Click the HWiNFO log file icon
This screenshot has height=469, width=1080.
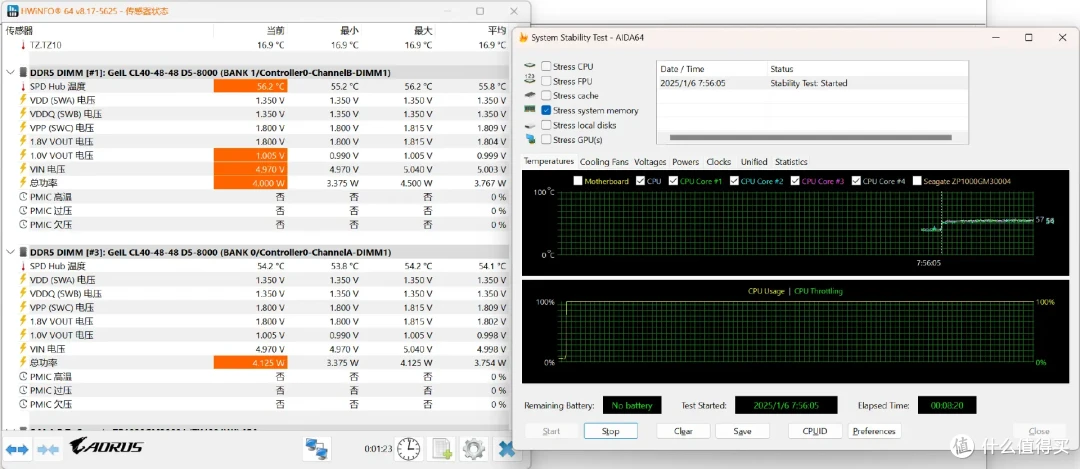coord(441,449)
